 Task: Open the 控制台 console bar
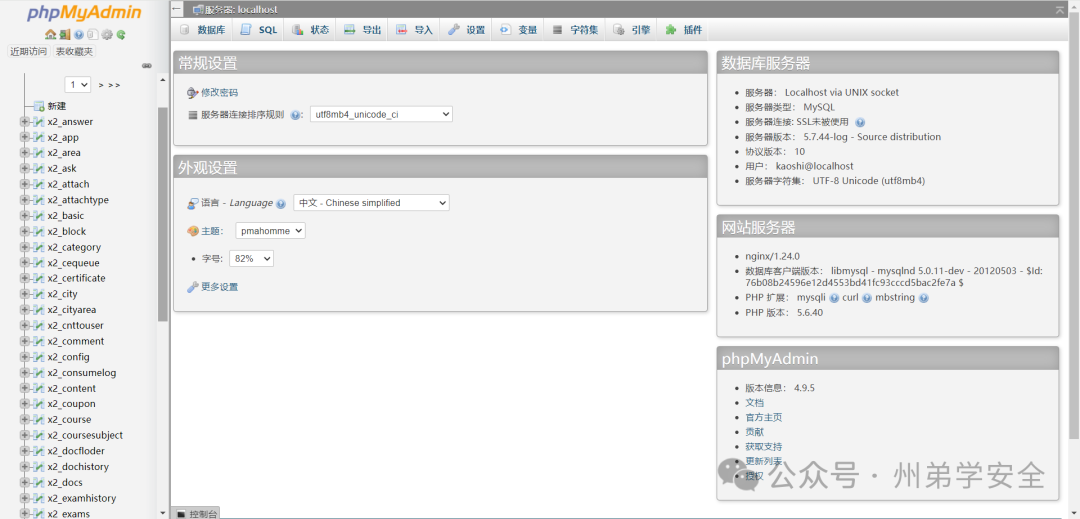tap(196, 513)
